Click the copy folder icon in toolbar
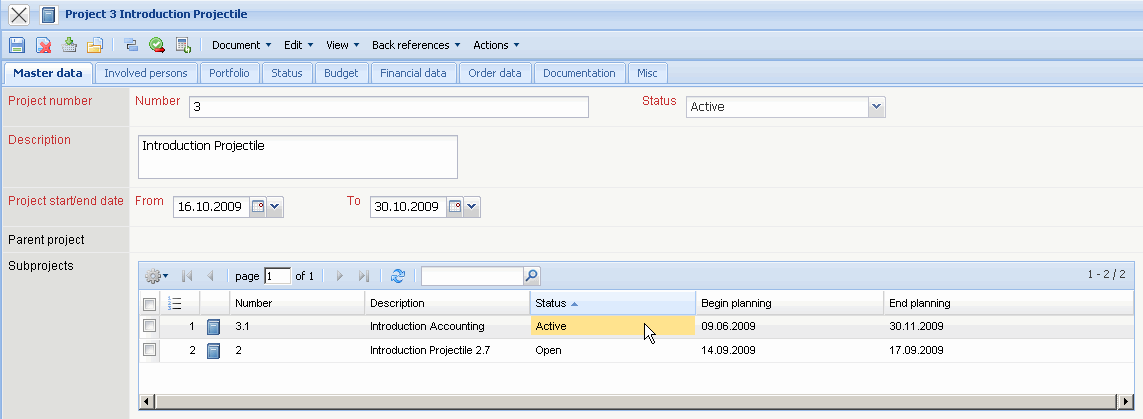The height and width of the screenshot is (419, 1143). point(95,45)
